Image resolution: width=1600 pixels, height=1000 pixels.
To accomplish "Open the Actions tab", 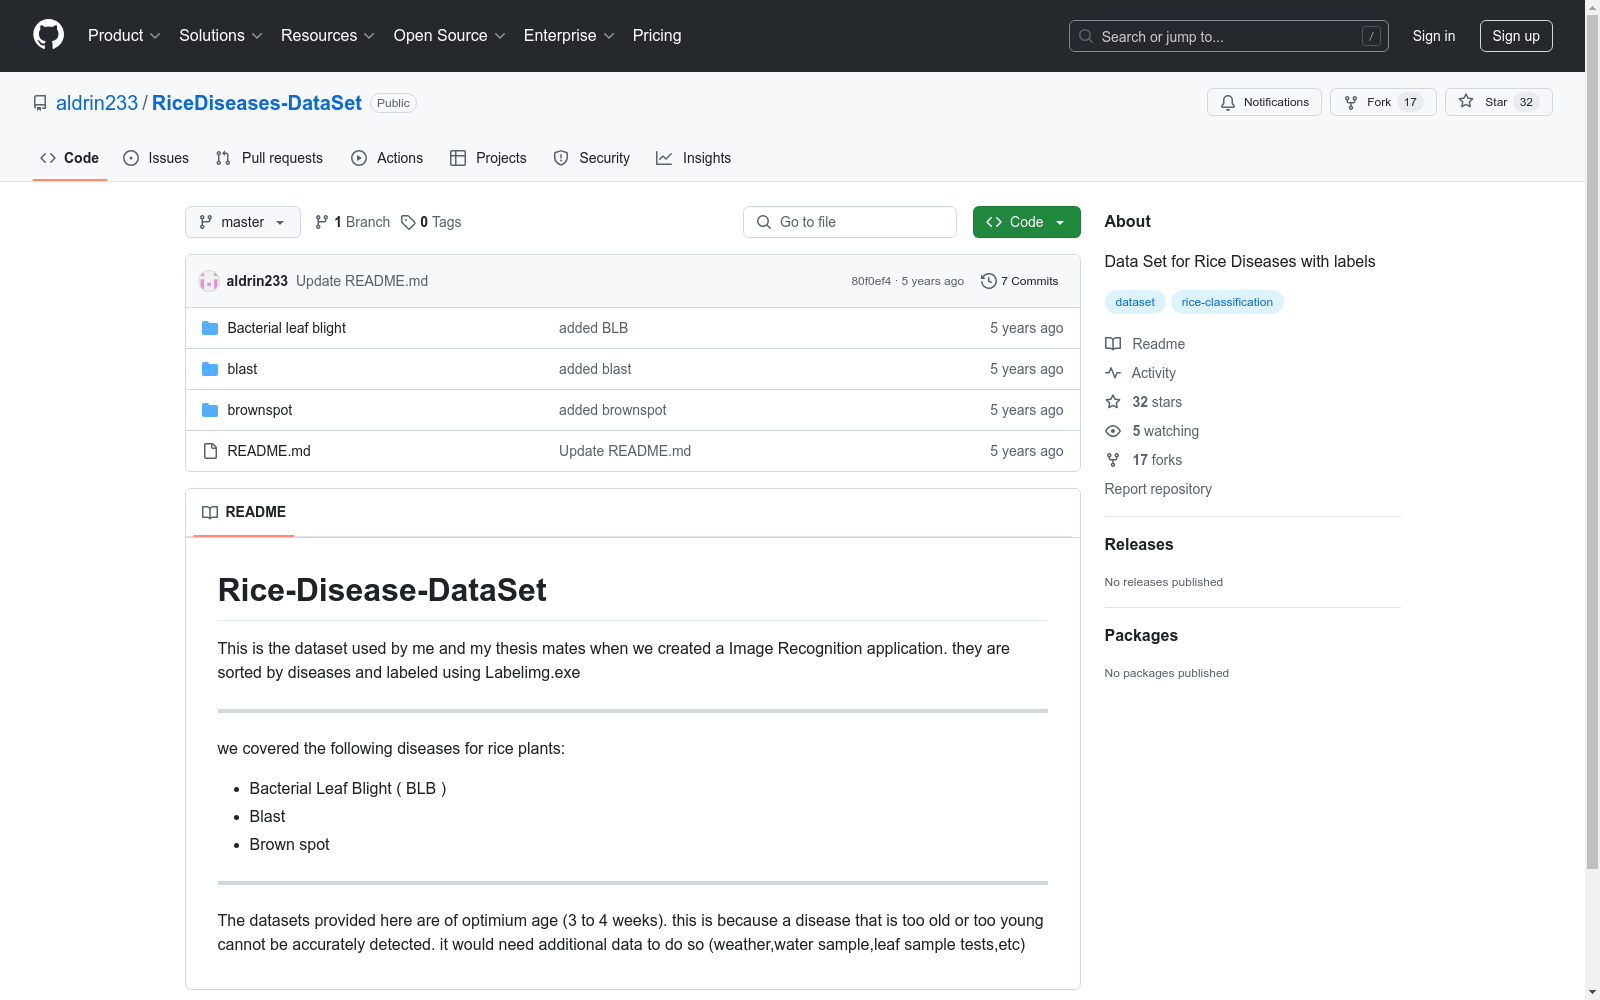I will (387, 158).
